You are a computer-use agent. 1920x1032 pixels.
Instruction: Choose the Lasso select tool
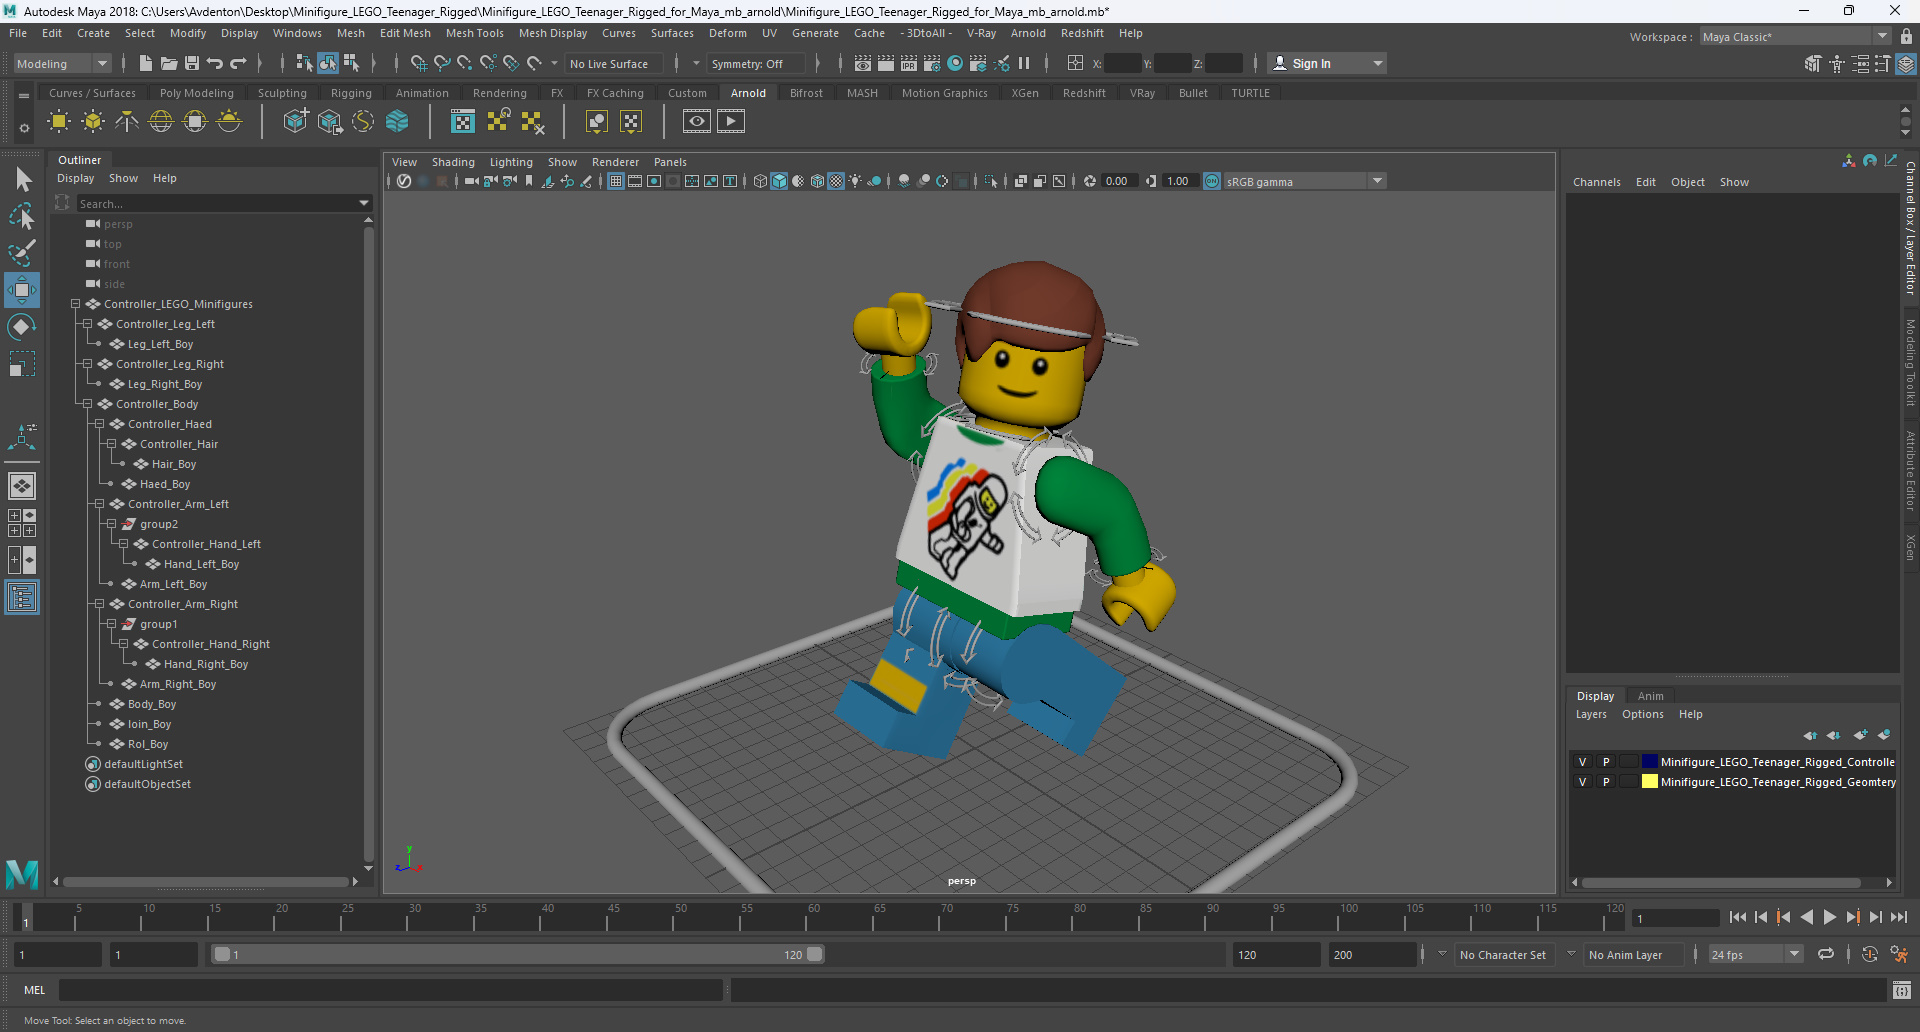tap(22, 216)
